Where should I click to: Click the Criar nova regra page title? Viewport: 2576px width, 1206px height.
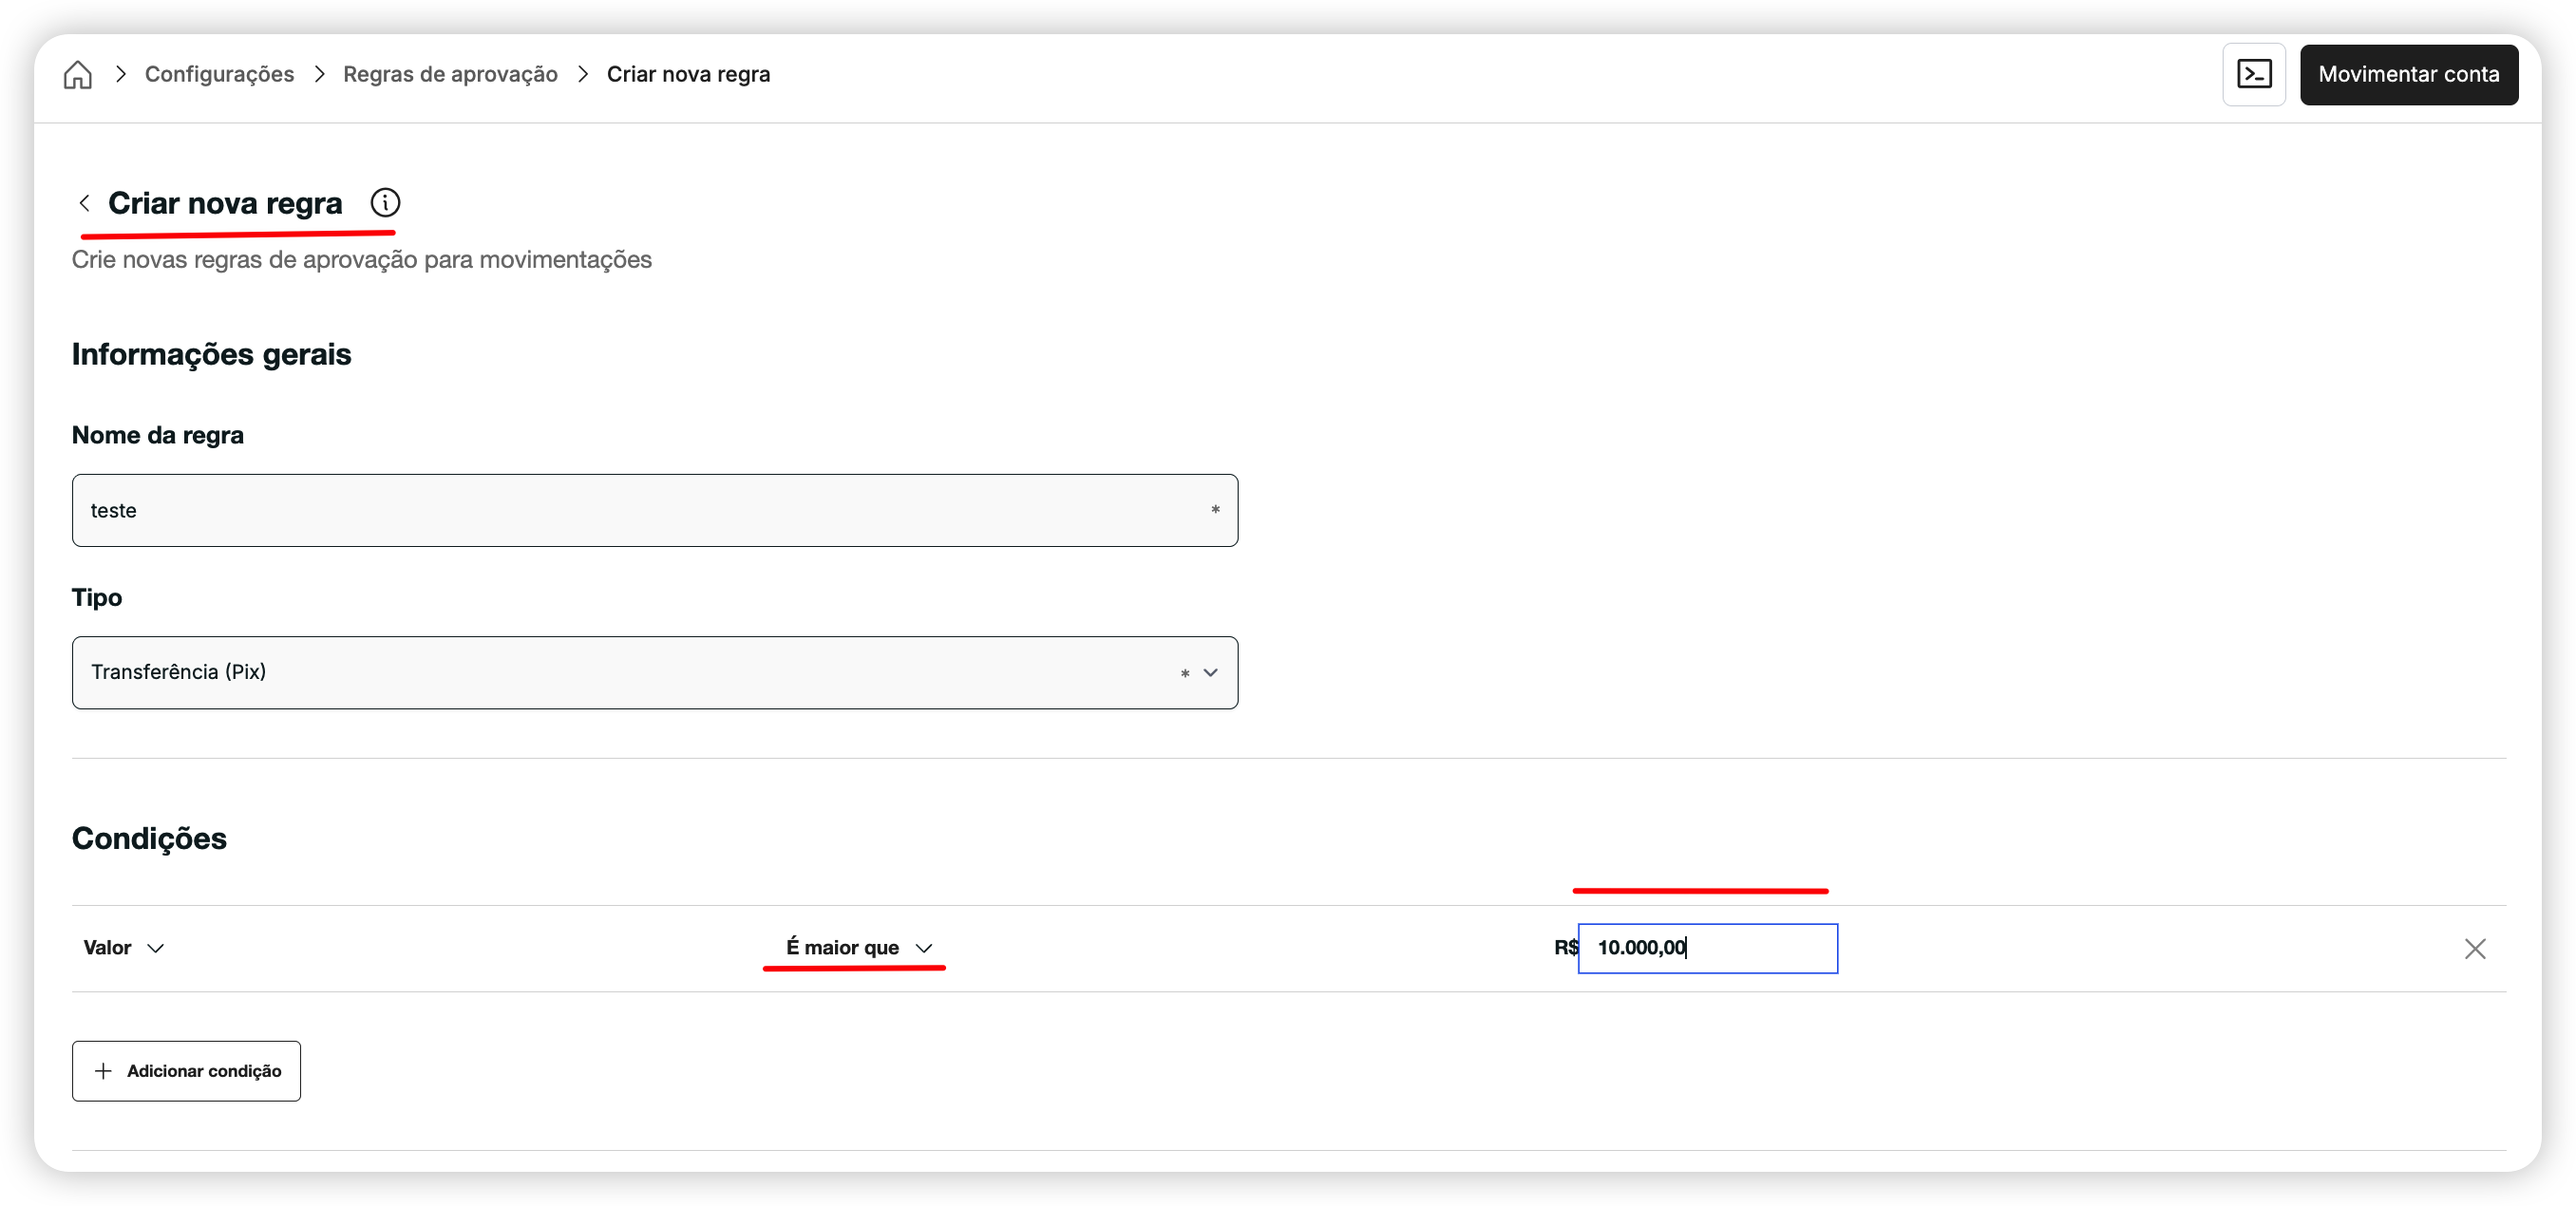(225, 203)
